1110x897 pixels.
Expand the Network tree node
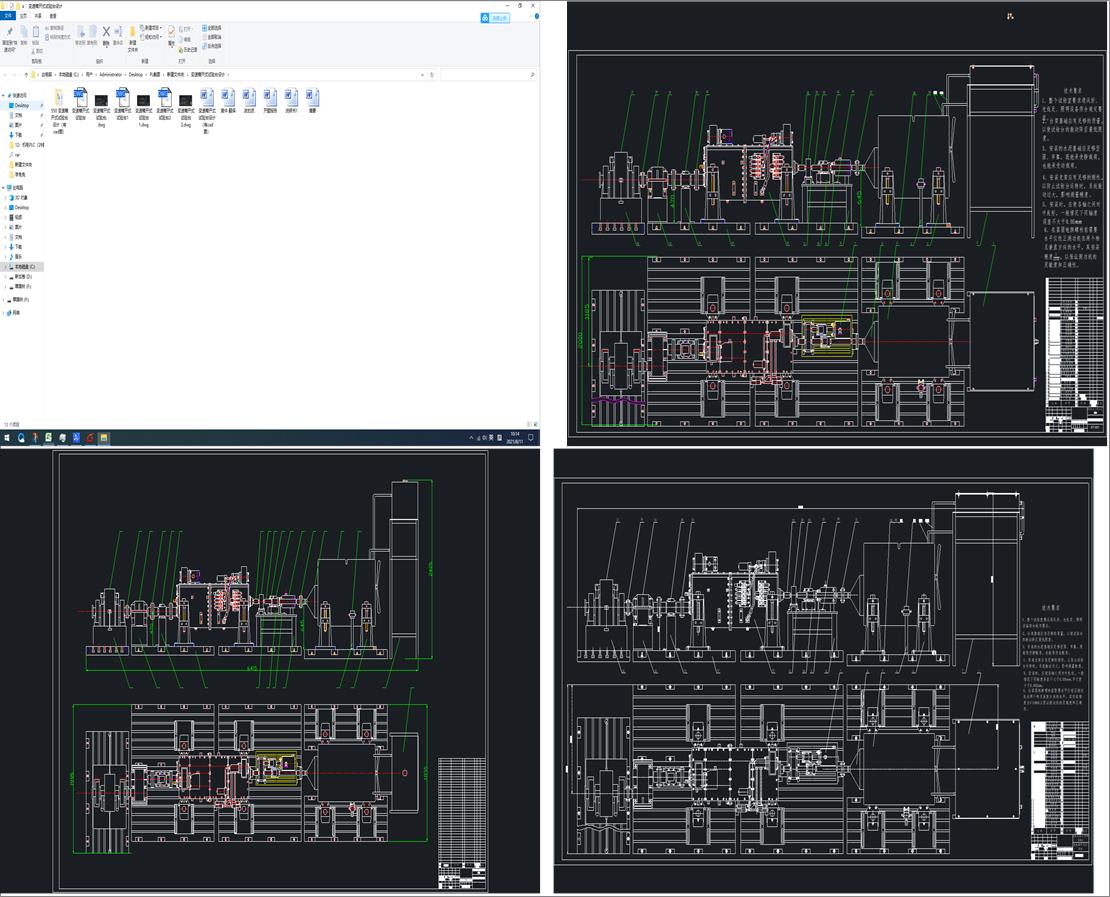click(x=4, y=312)
